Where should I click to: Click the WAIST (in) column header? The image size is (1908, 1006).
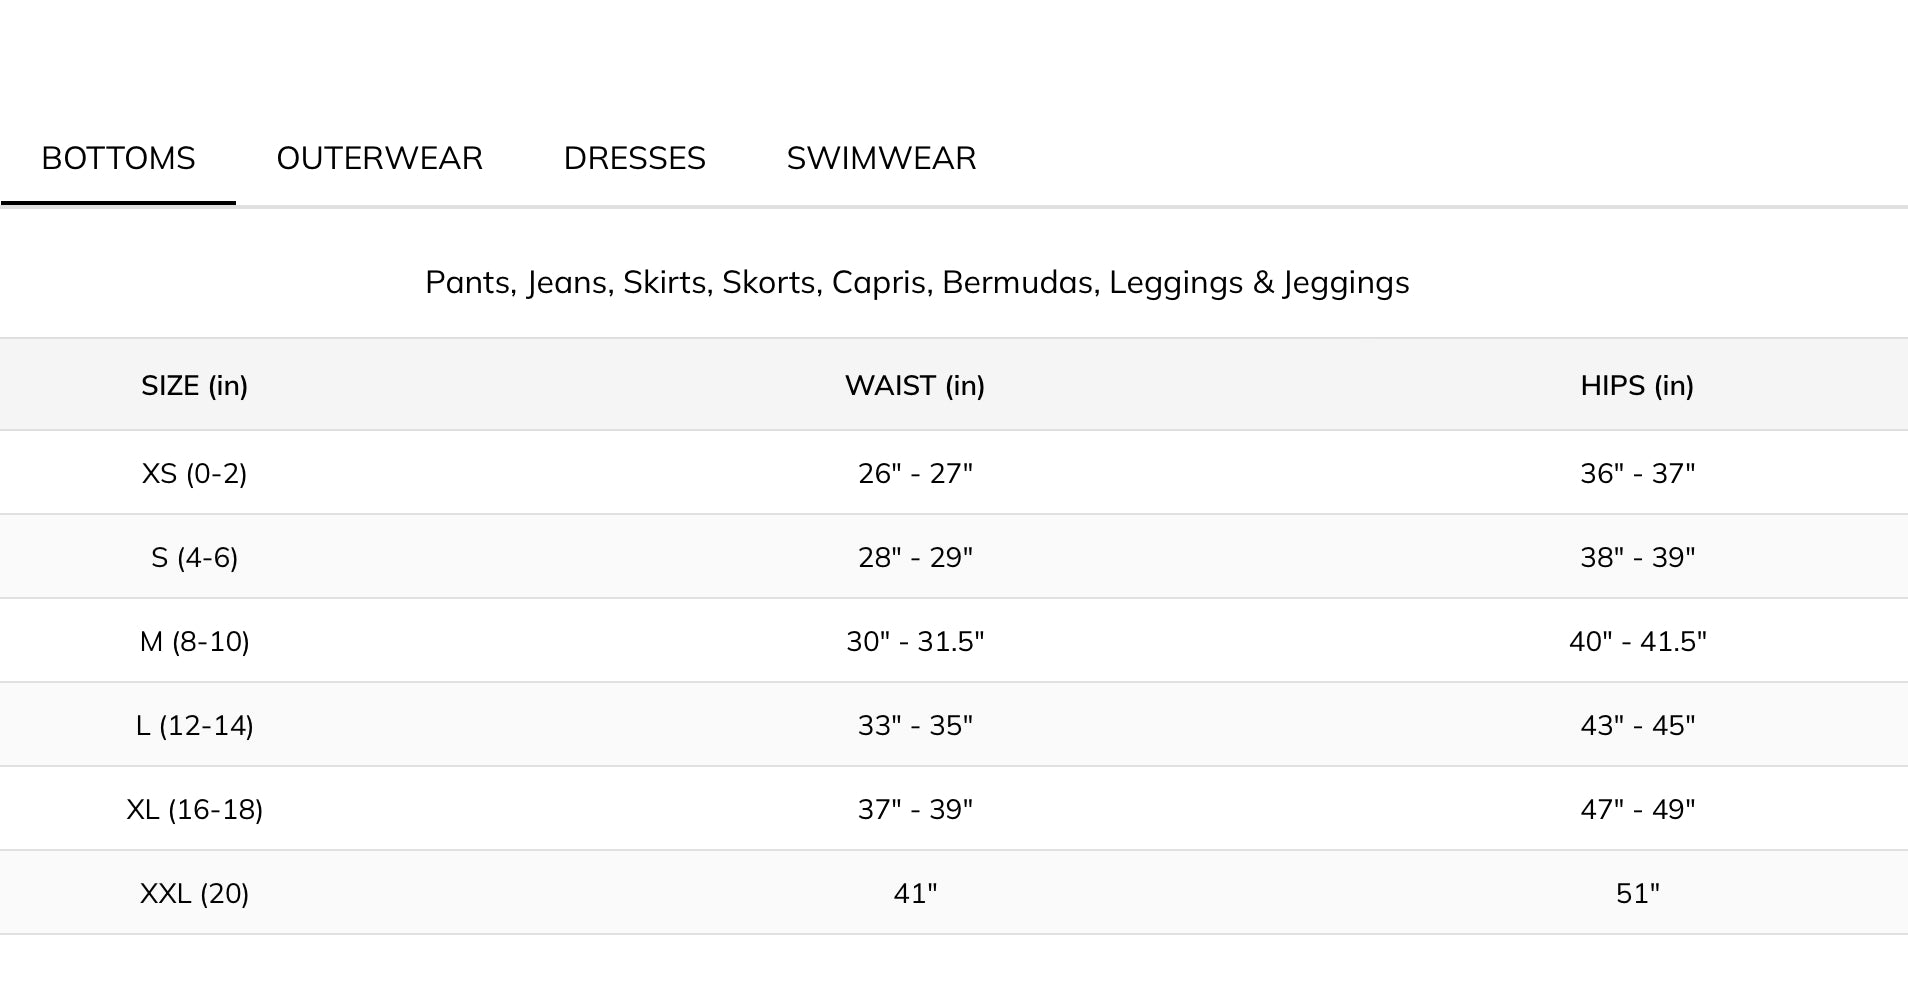click(x=915, y=385)
